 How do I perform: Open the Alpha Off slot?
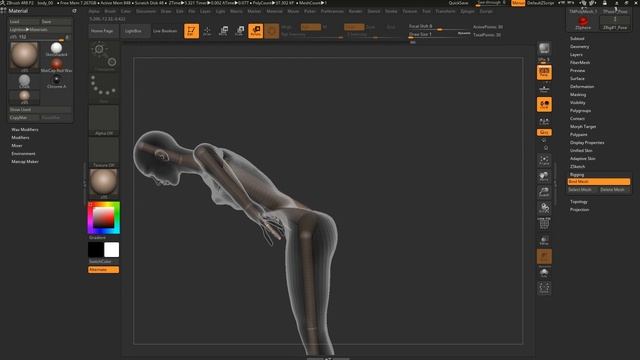104,120
